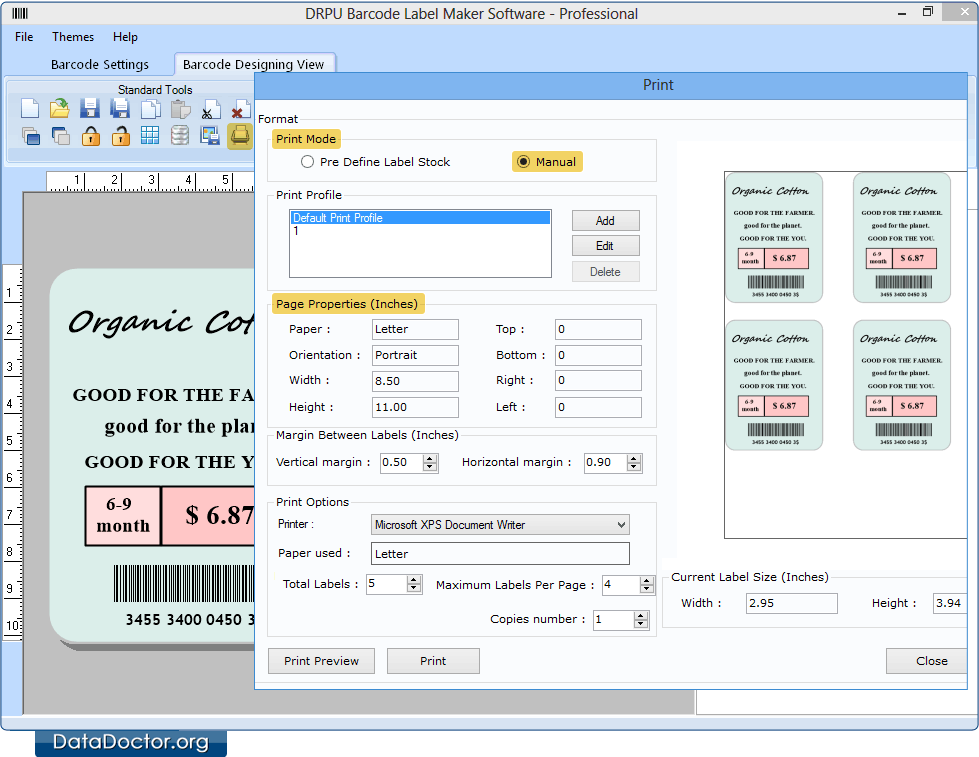Click the database stack icon
This screenshot has height=757, width=979.
(180, 136)
